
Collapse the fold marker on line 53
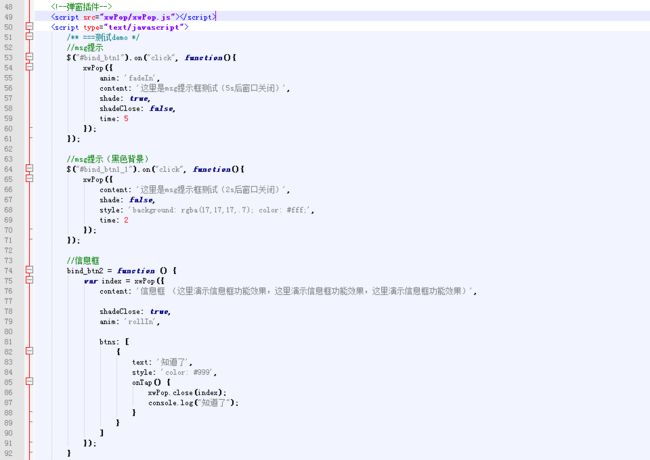point(29,57)
